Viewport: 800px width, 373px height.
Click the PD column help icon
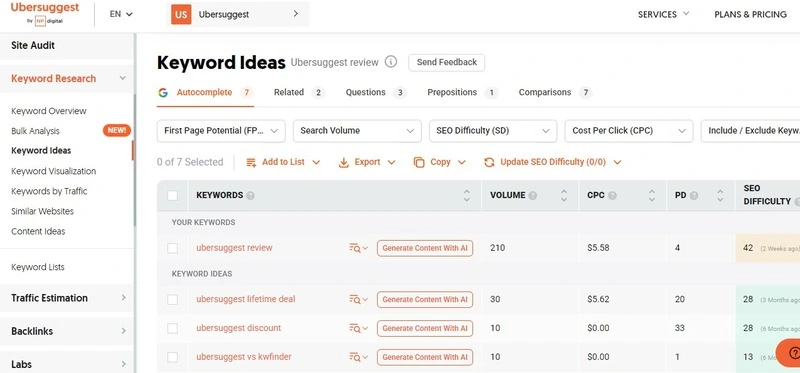(x=694, y=195)
